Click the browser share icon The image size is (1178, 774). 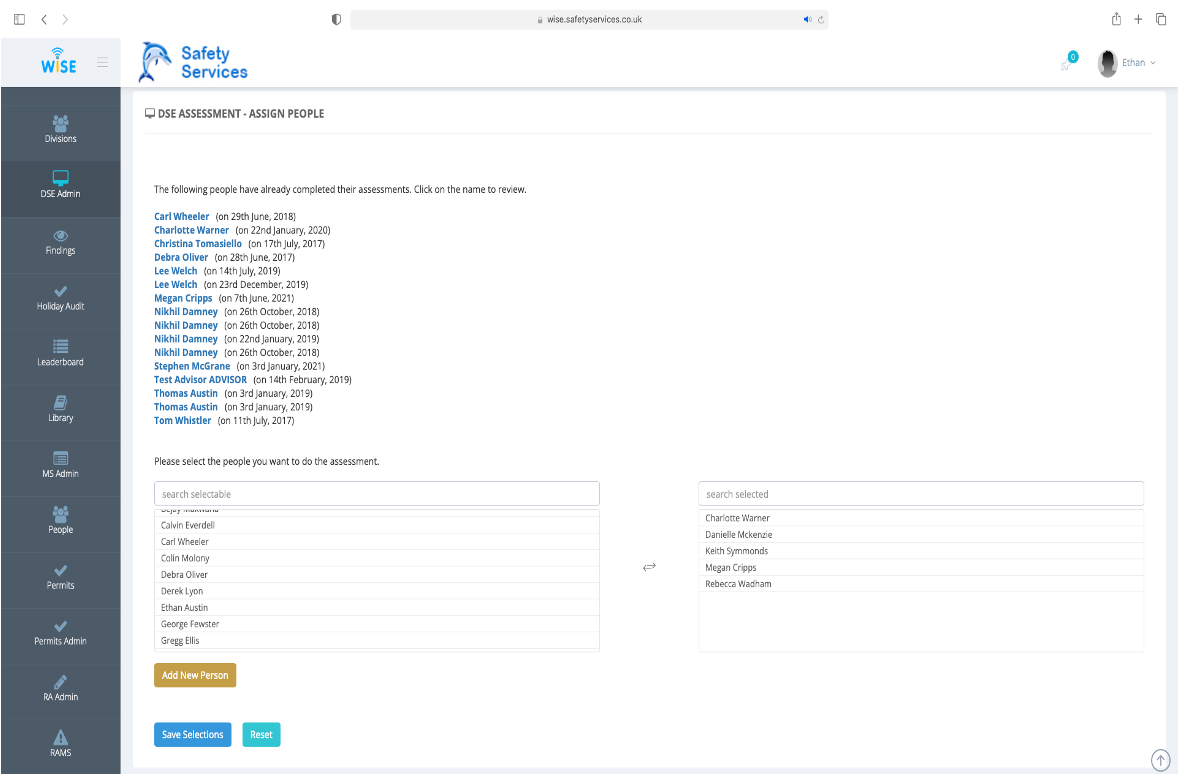(1116, 19)
